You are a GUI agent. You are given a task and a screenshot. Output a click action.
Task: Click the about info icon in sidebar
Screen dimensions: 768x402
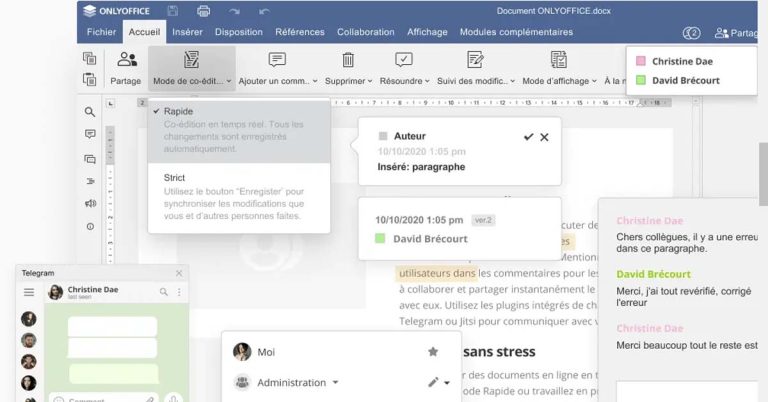(90, 226)
